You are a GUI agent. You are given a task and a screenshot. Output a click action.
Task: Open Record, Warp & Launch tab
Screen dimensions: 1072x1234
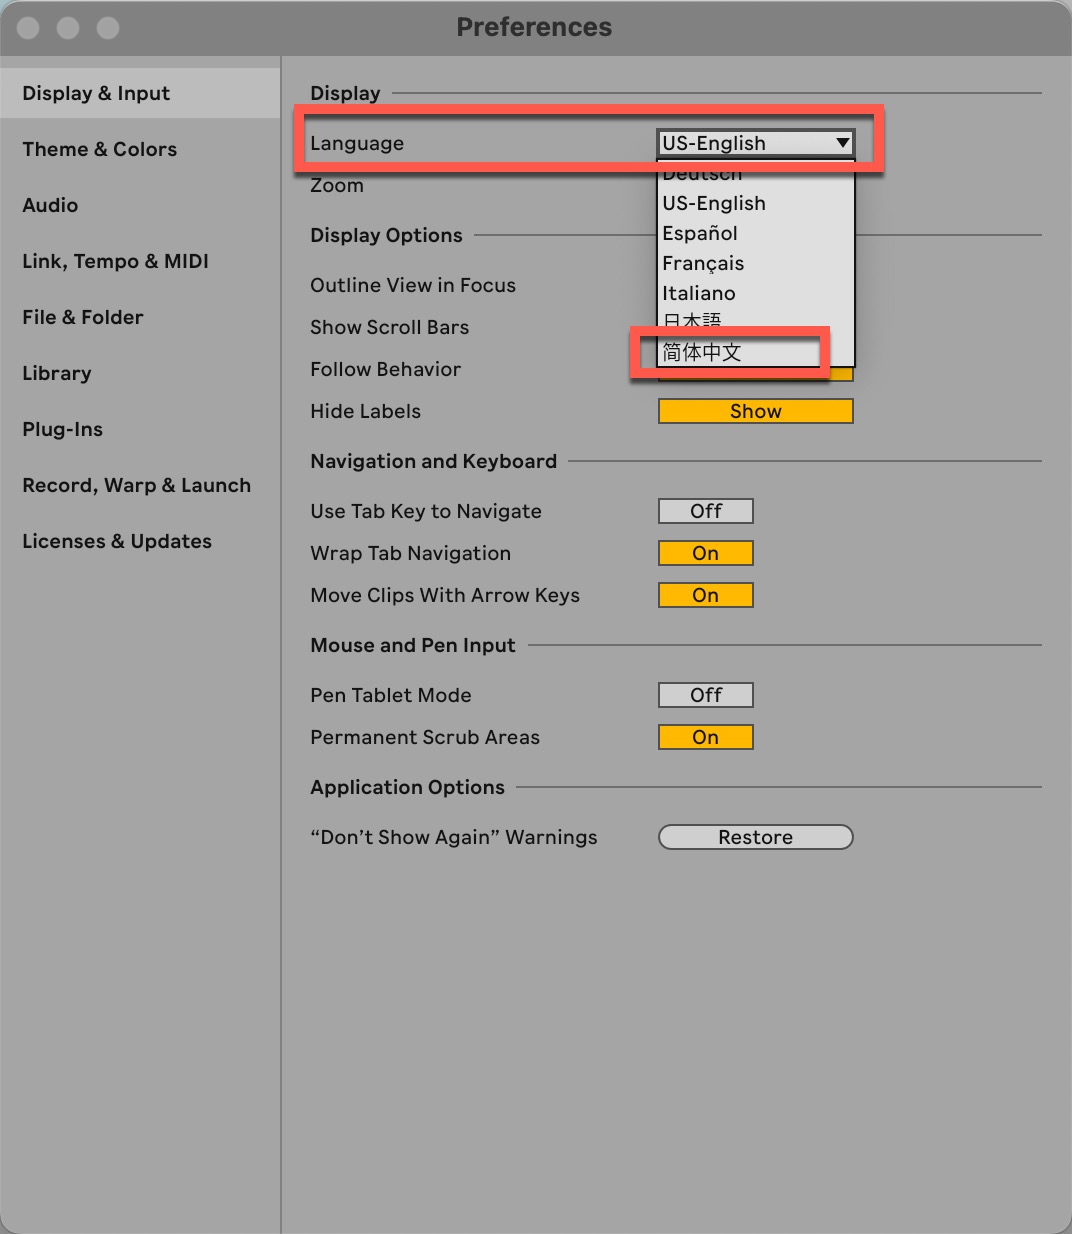click(x=136, y=485)
